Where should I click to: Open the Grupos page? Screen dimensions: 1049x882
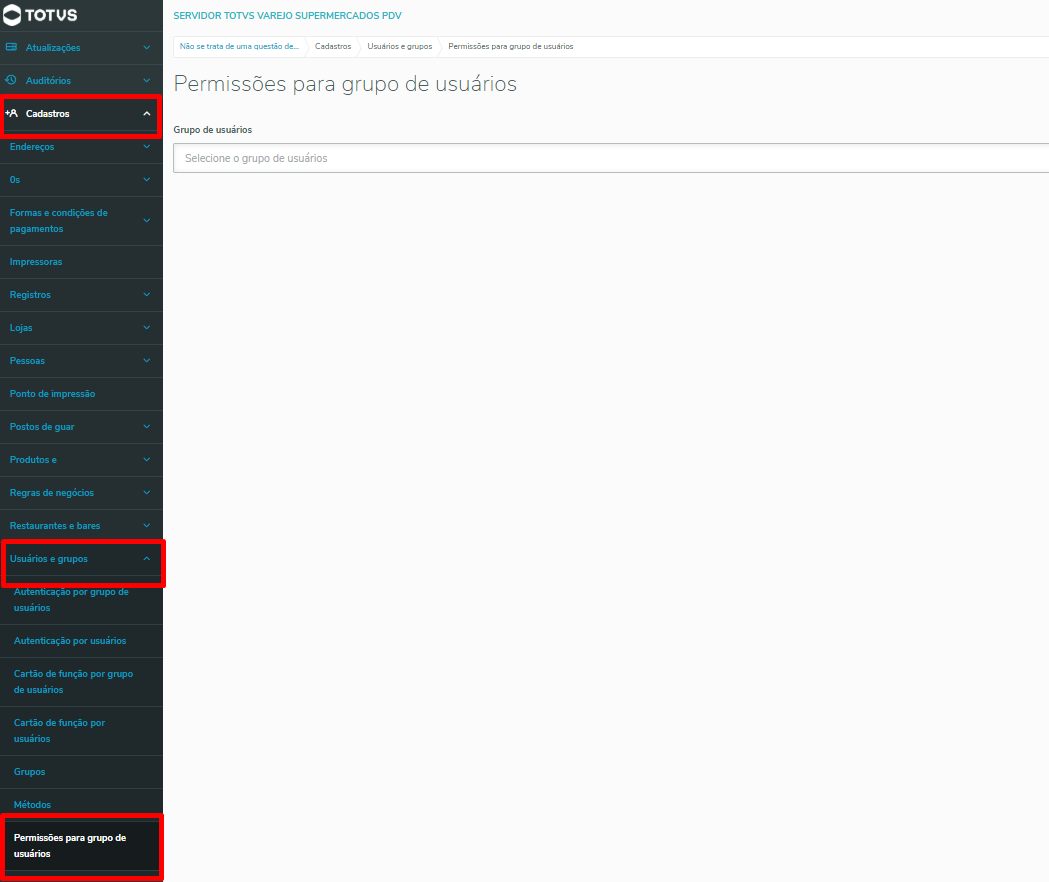click(x=81, y=772)
